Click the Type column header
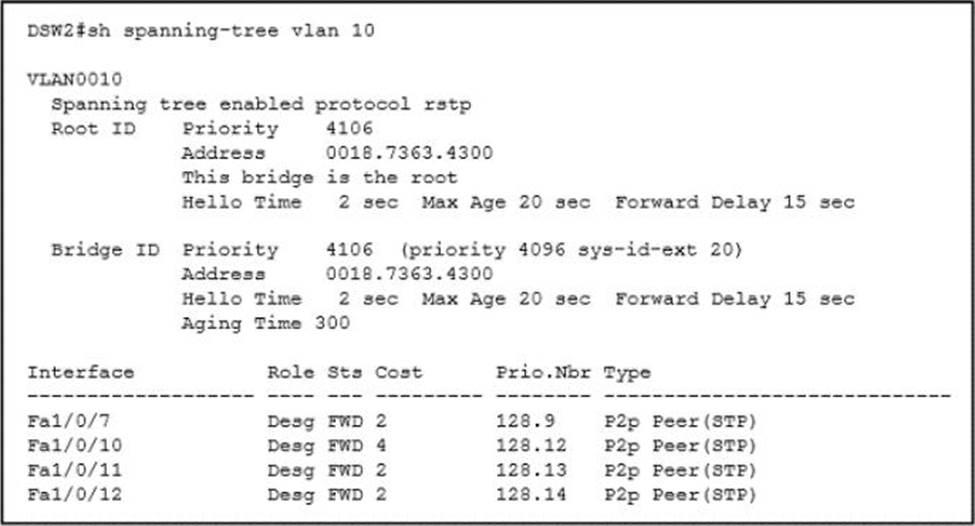 click(626, 372)
